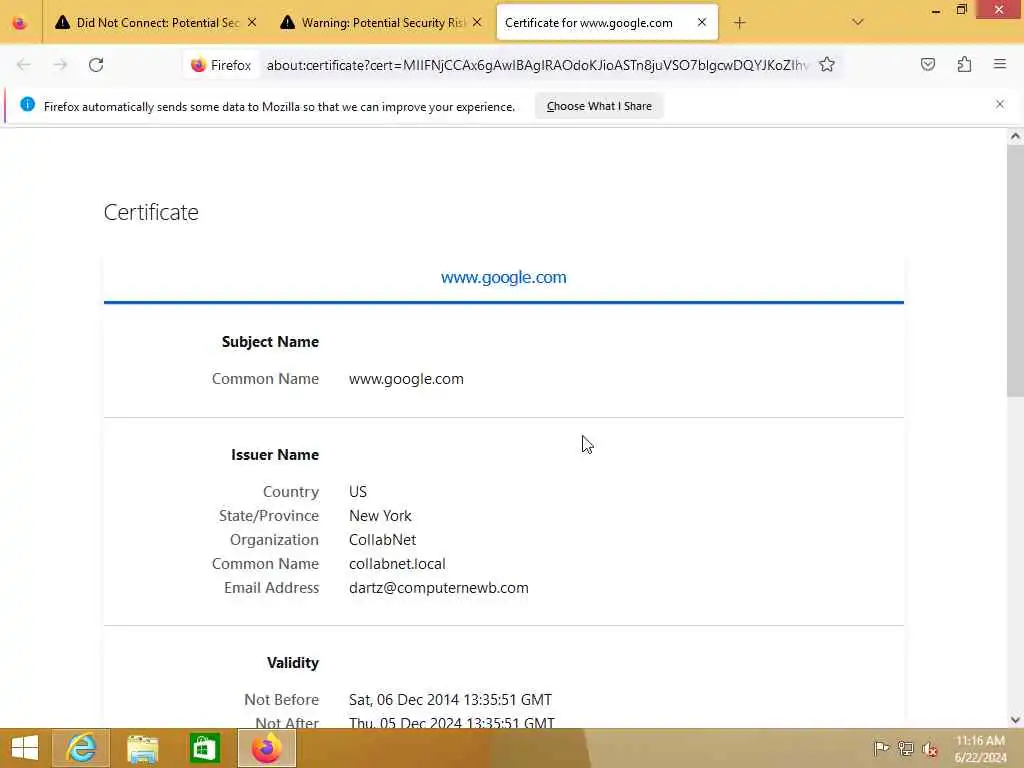
Task: Click the 'Organization' field label
Action: point(274,540)
